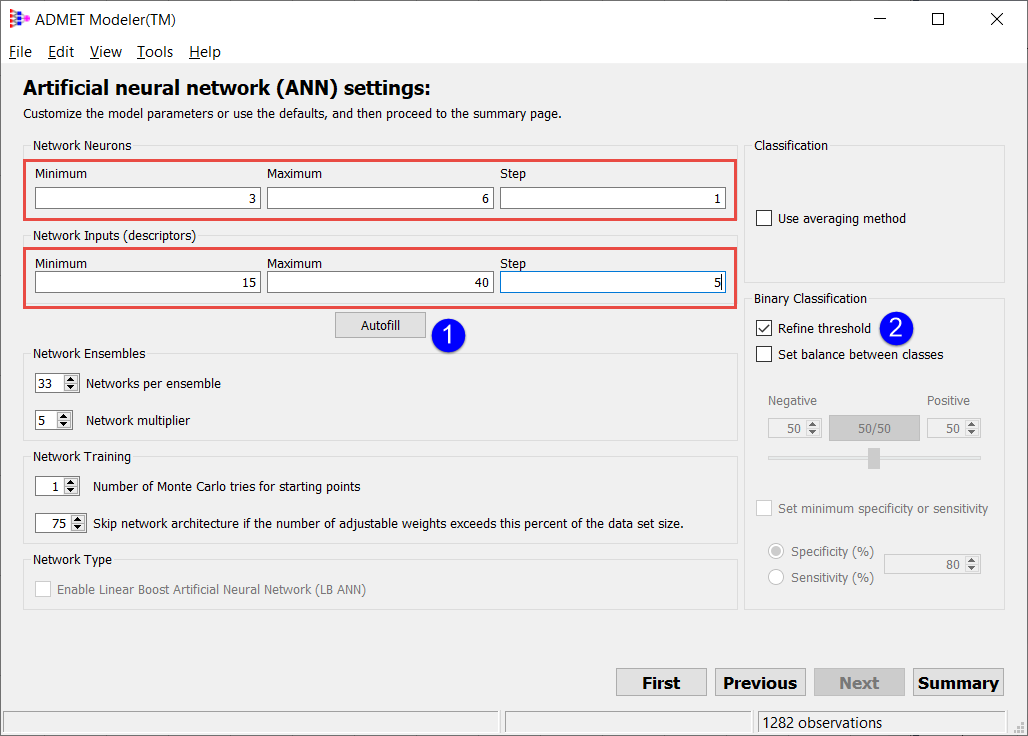This screenshot has height=736, width=1028.
Task: Proceed to the Summary page
Action: (958, 683)
